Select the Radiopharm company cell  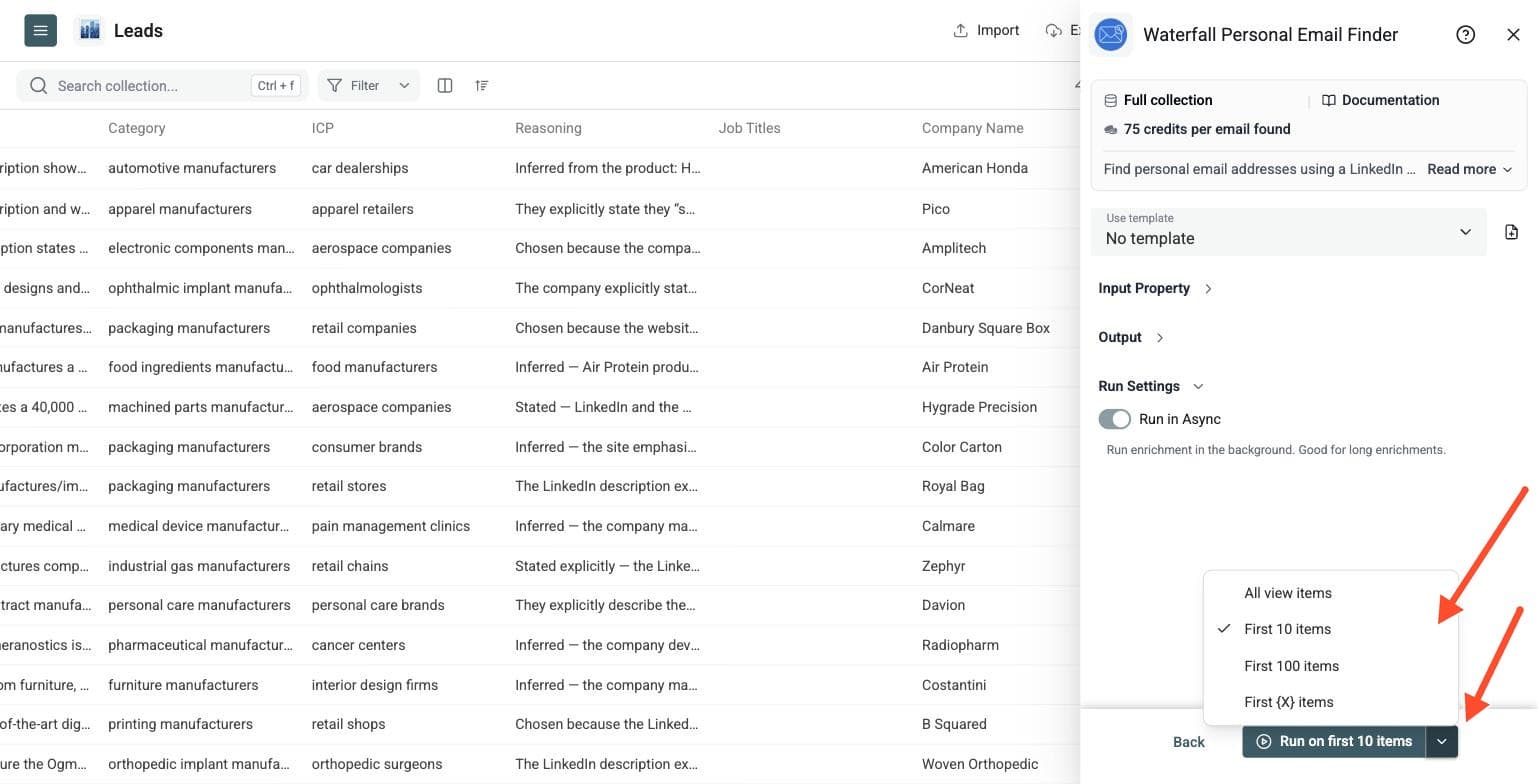coord(960,645)
